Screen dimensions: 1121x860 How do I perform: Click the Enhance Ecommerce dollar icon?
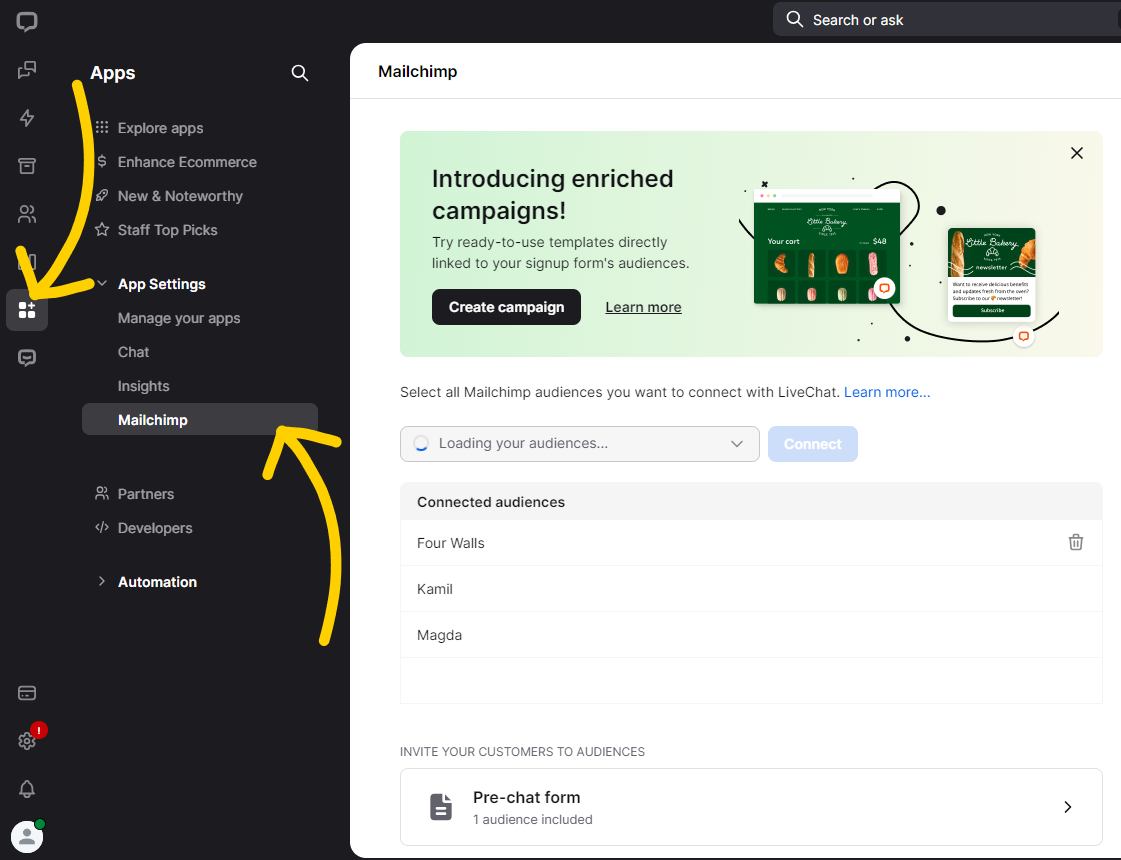pos(102,162)
